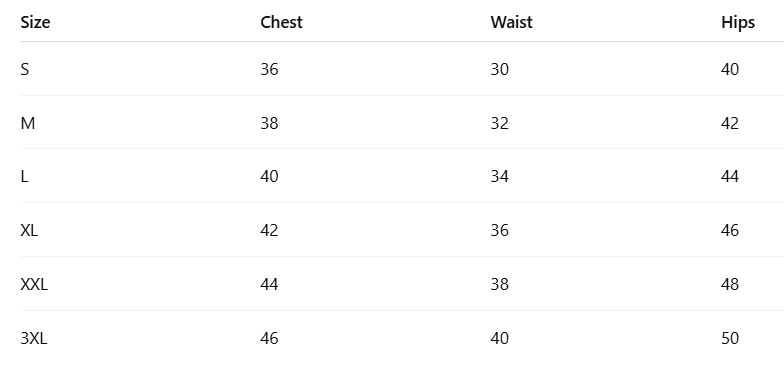
Task: Click waist value 38 for size XXL
Action: (500, 284)
